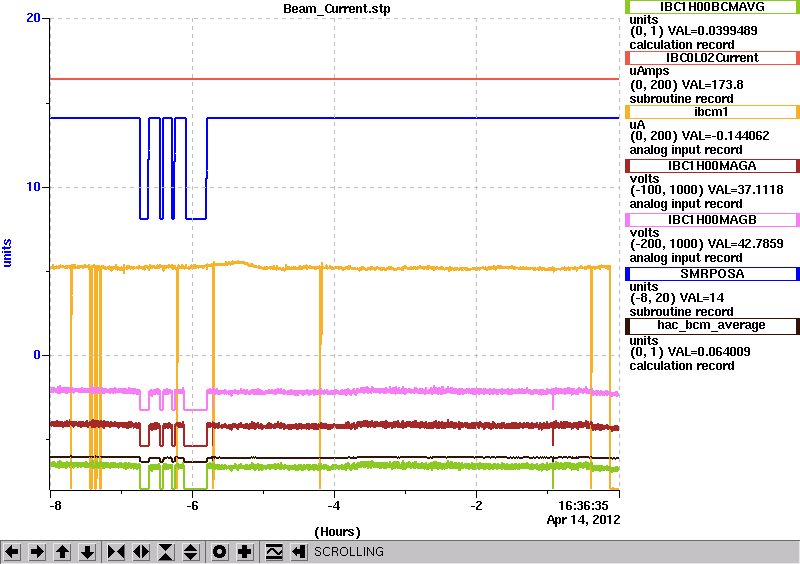Image resolution: width=800 pixels, height=564 pixels.
Task: Click the x-axis tick label -6
Action: [x=191, y=506]
